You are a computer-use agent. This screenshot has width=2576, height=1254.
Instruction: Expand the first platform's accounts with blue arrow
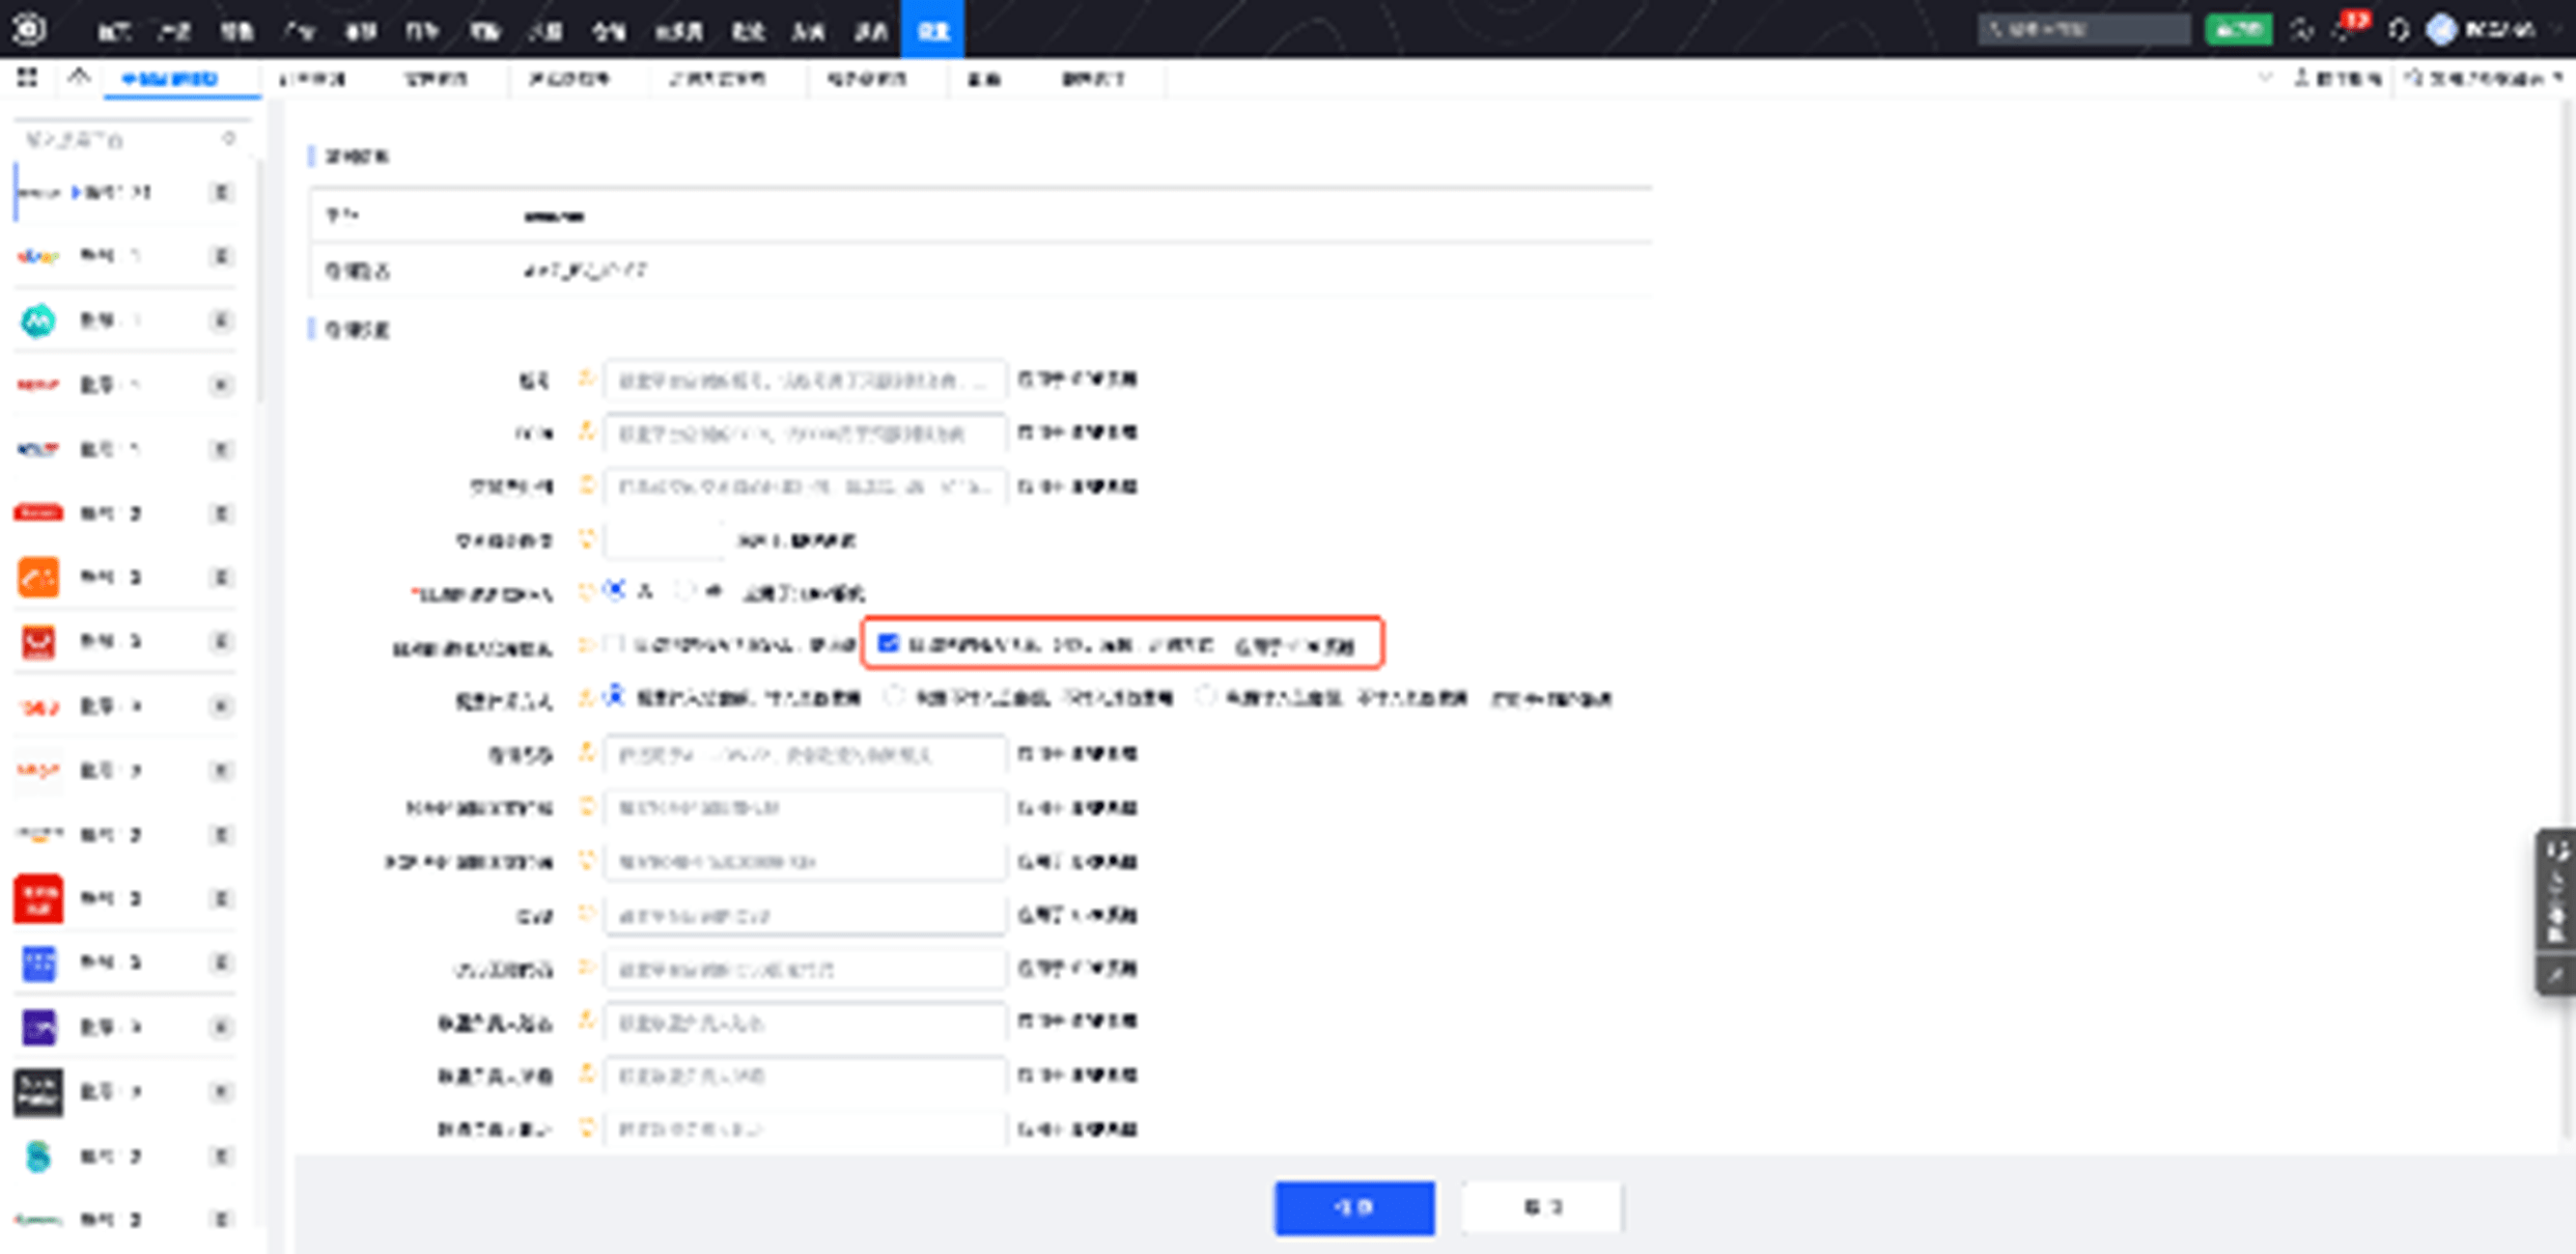tap(77, 192)
